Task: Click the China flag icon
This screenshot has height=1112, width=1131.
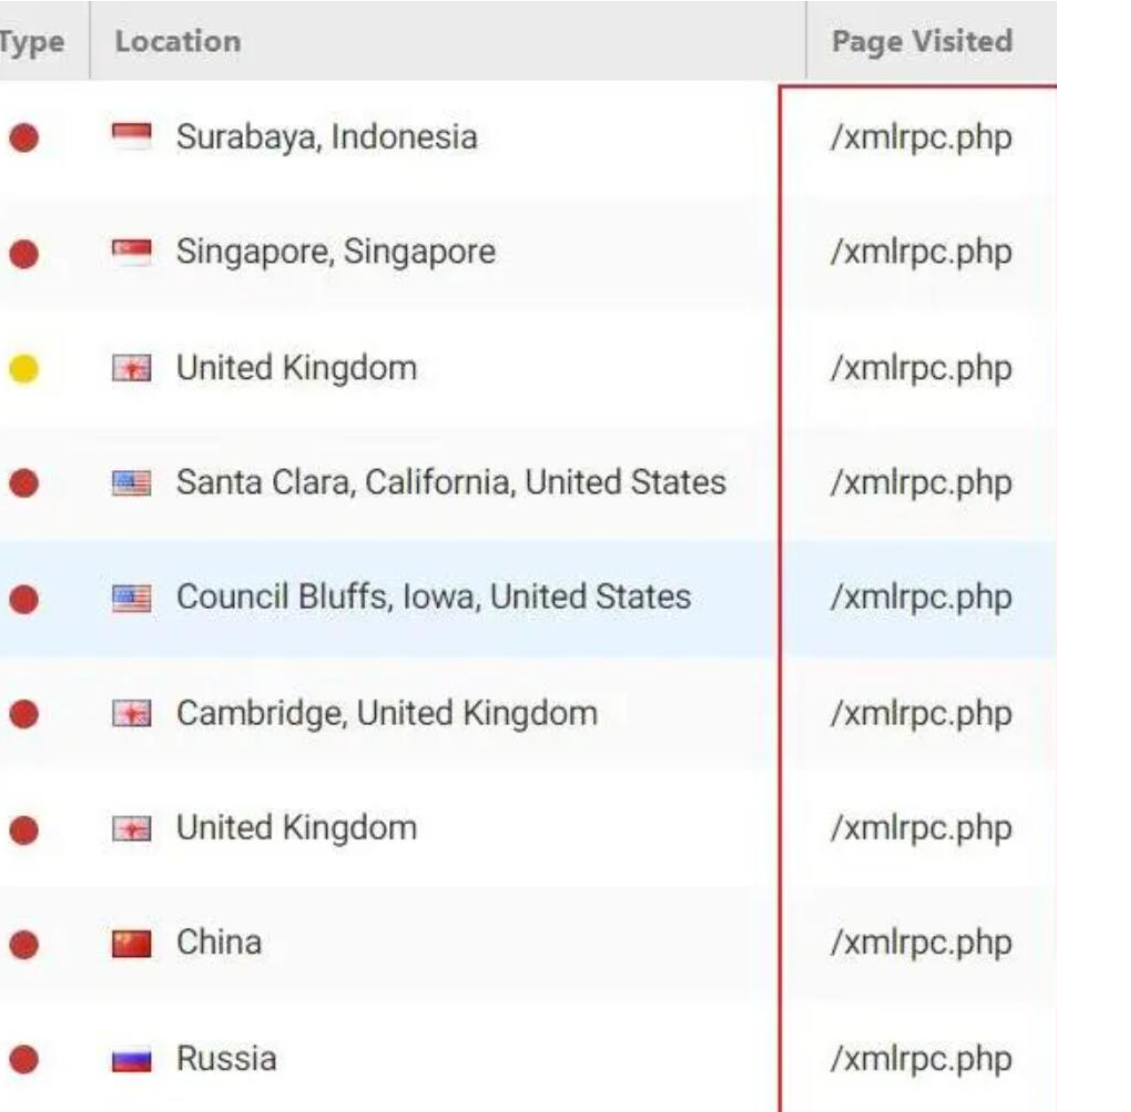Action: pyautogui.click(x=132, y=943)
